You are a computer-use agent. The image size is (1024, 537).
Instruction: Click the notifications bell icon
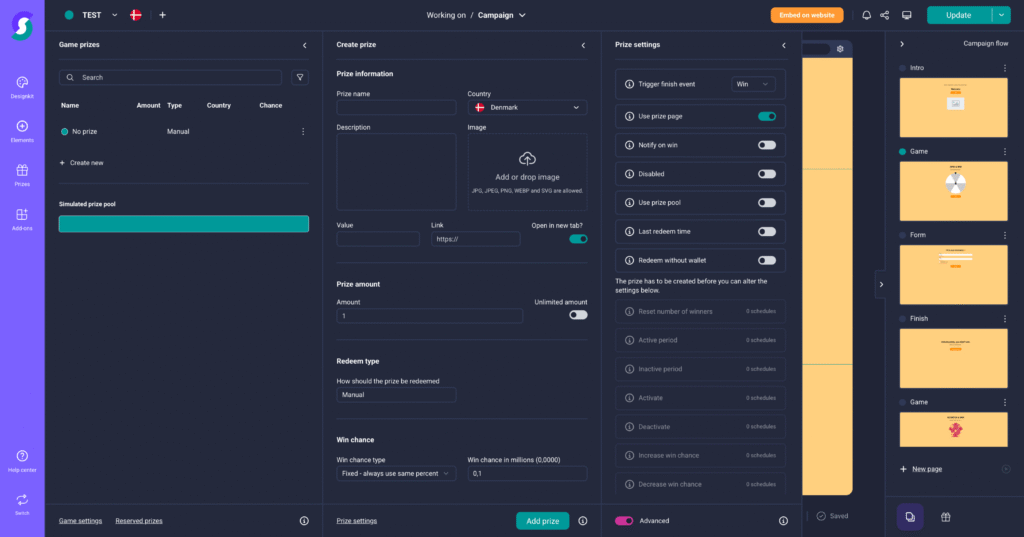click(x=866, y=15)
